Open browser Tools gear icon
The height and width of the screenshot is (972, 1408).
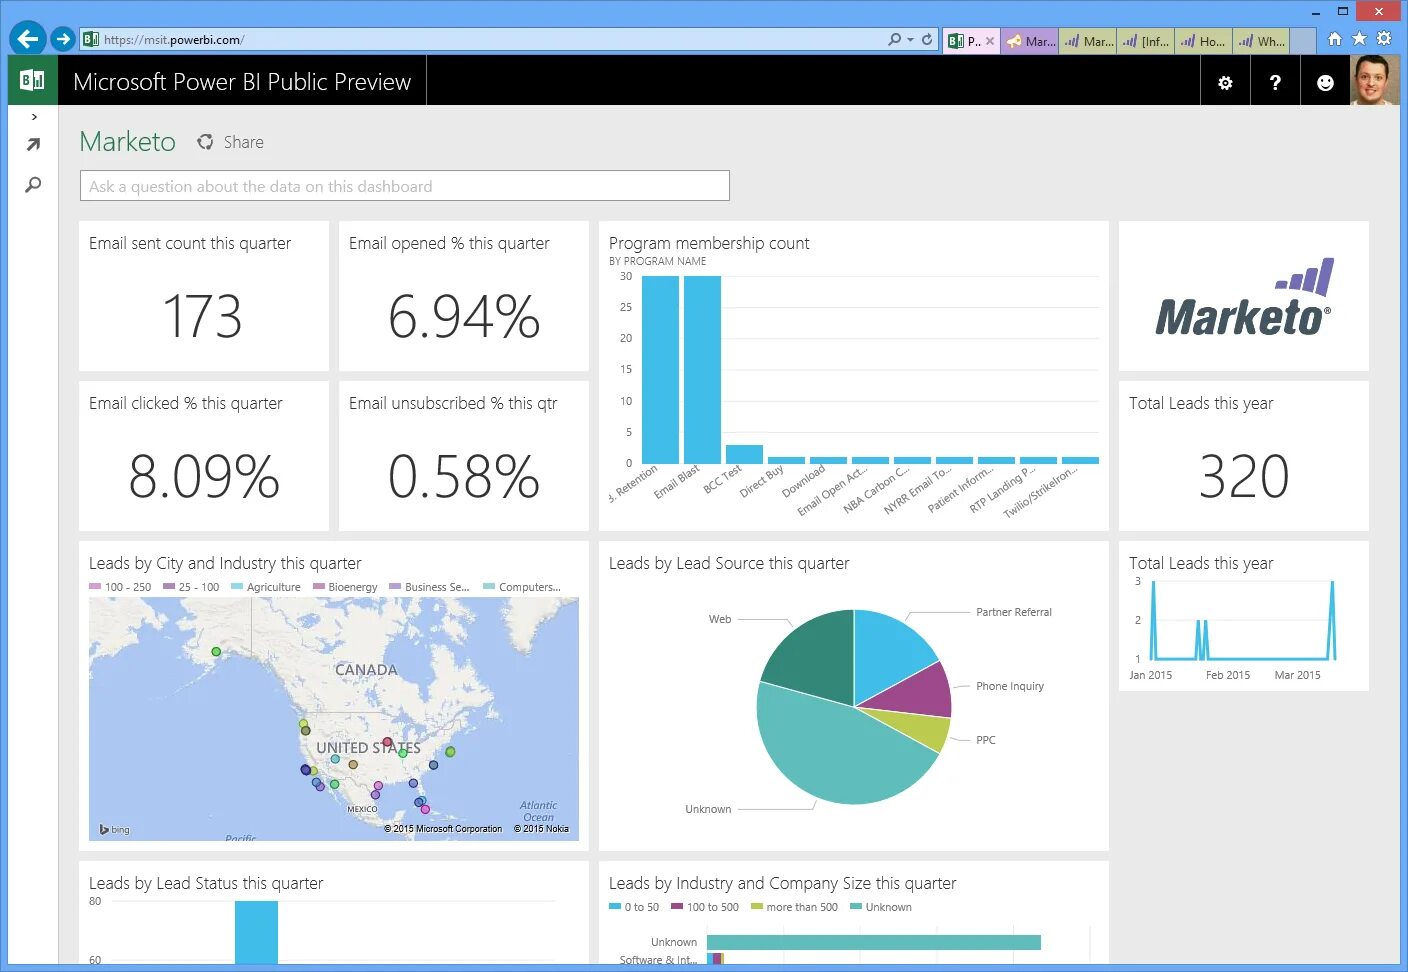coord(1384,39)
